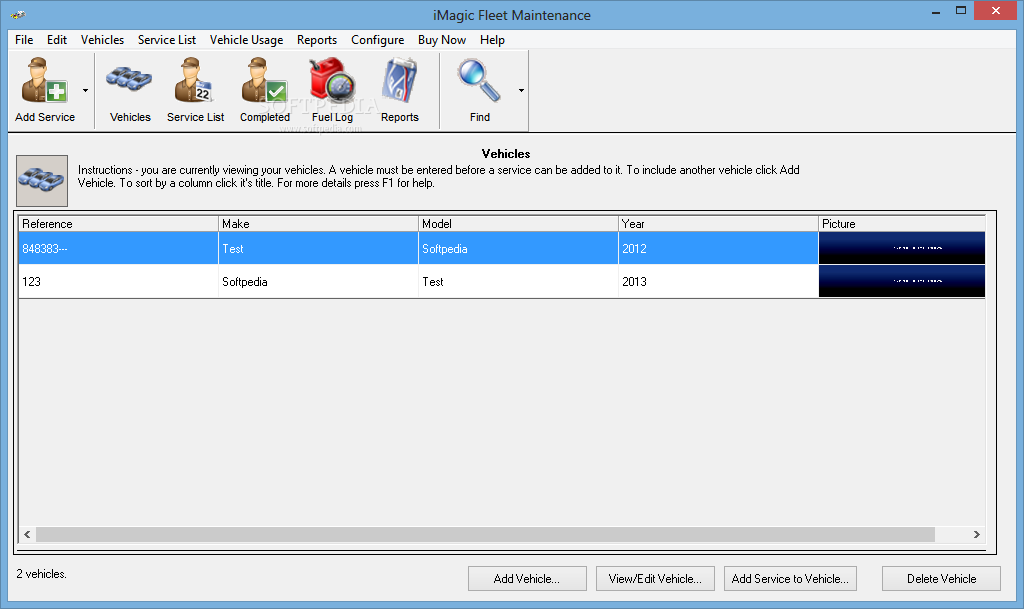The image size is (1024, 609).
Task: Maximize the iMagic Fleet Maintenance window
Action: pos(961,11)
